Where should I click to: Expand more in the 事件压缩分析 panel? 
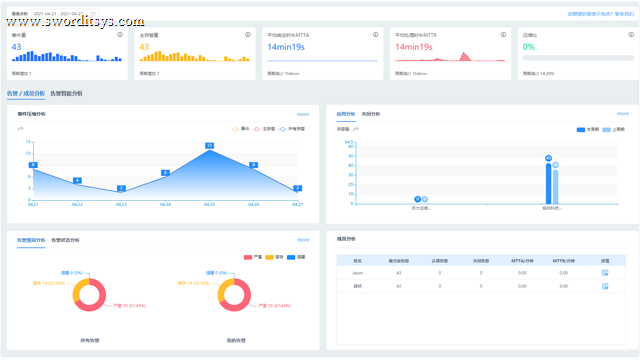click(303, 114)
